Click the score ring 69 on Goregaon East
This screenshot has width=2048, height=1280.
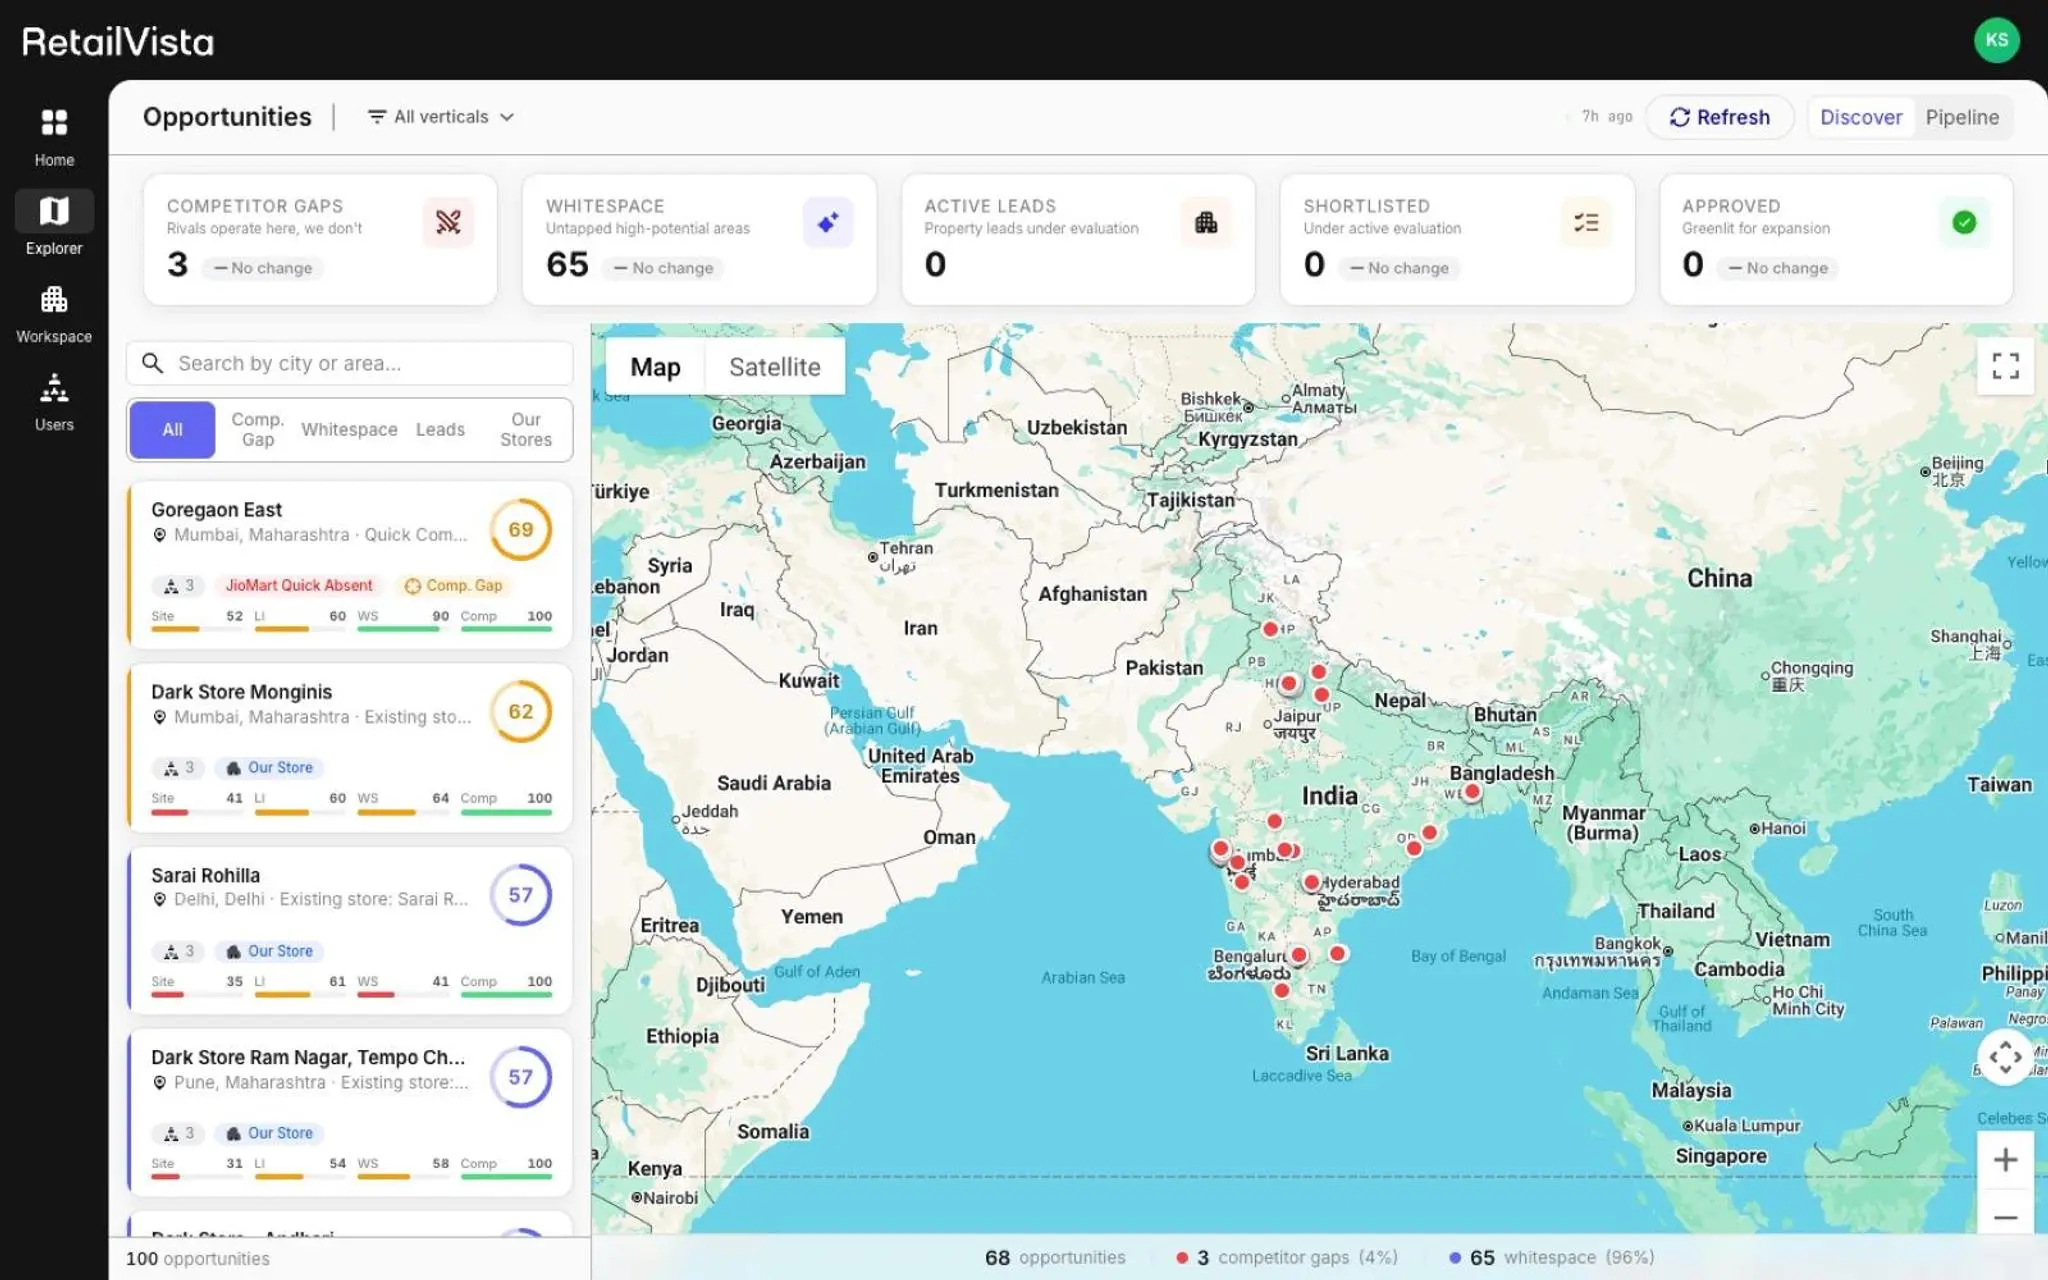tap(520, 529)
